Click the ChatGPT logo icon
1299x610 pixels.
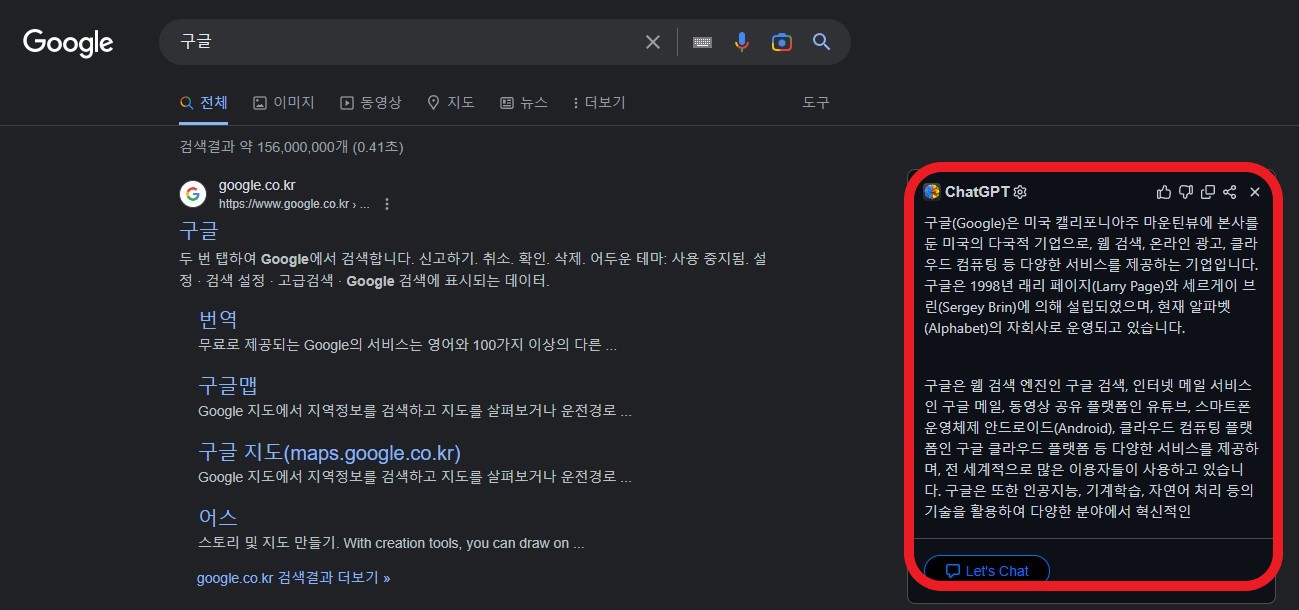[x=932, y=192]
